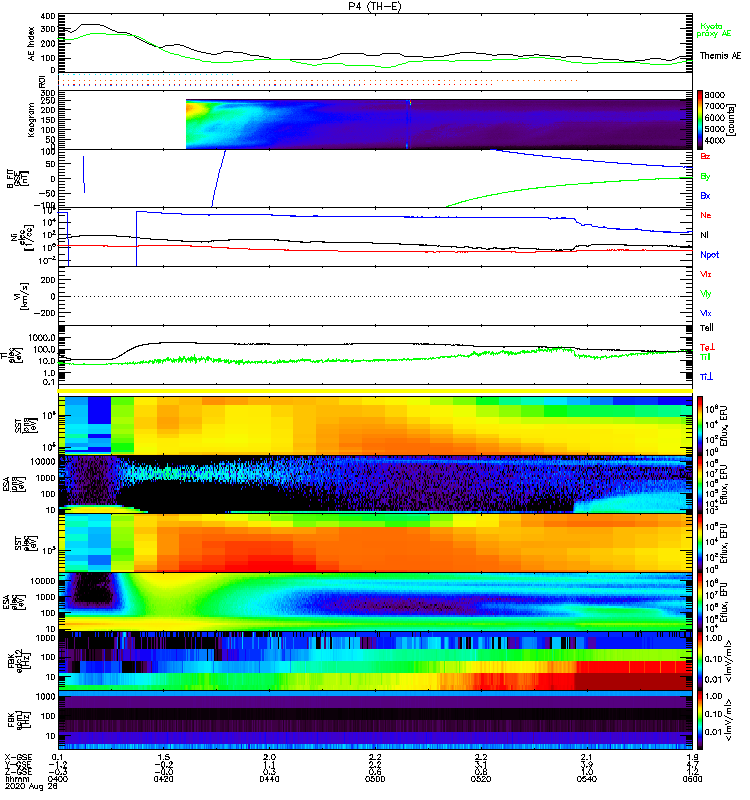Viewport: 750px width, 800px height.
Task: Click the black Tell temperature legend label
Action: (x=707, y=328)
